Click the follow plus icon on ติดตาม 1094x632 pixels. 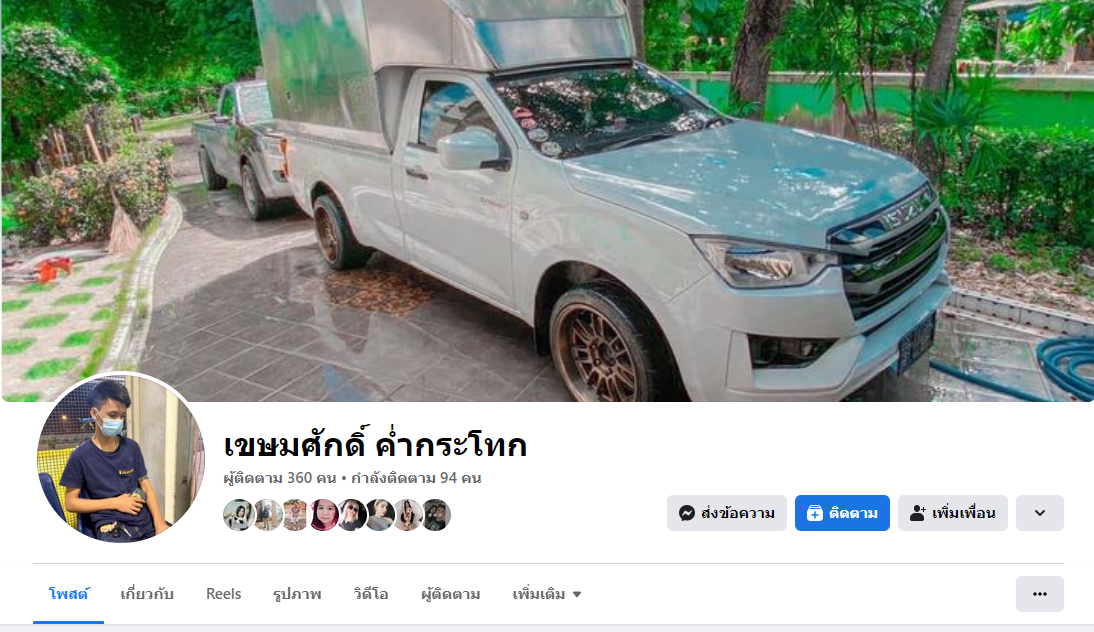(814, 513)
